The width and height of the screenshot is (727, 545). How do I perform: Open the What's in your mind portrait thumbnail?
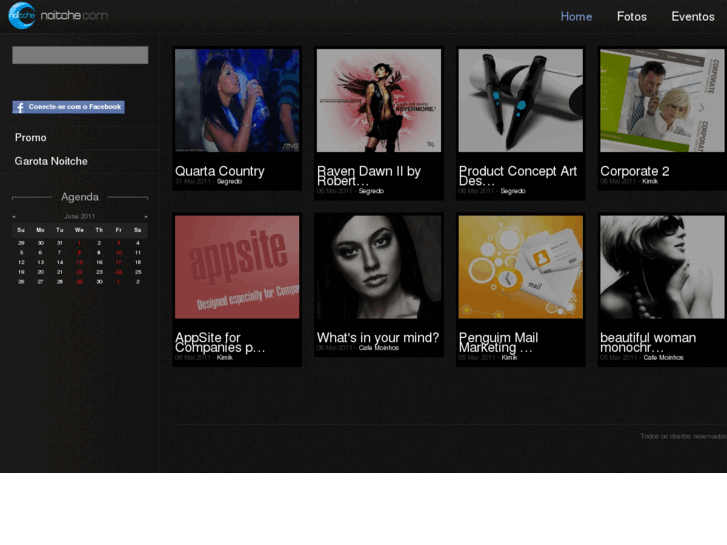pyautogui.click(x=379, y=267)
